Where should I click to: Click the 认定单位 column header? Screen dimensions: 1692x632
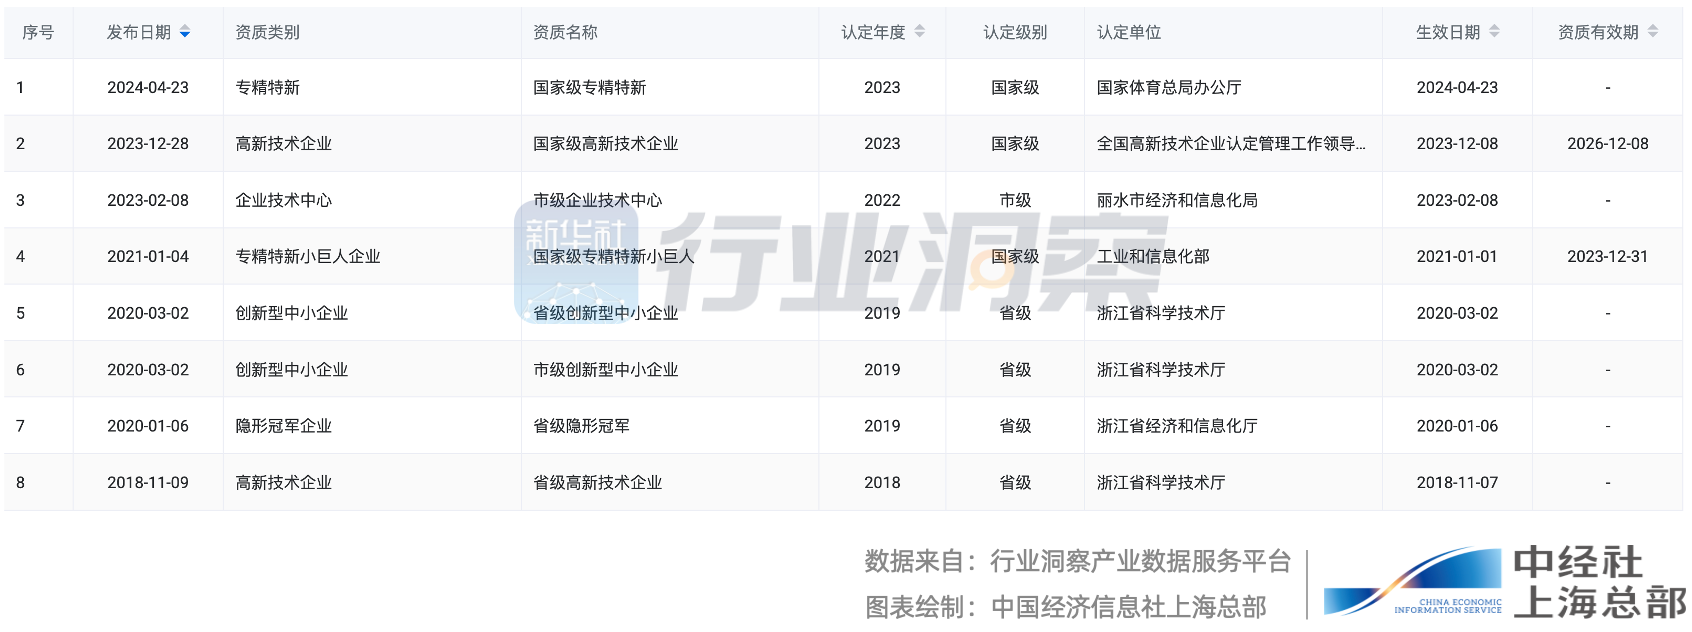pyautogui.click(x=1129, y=32)
